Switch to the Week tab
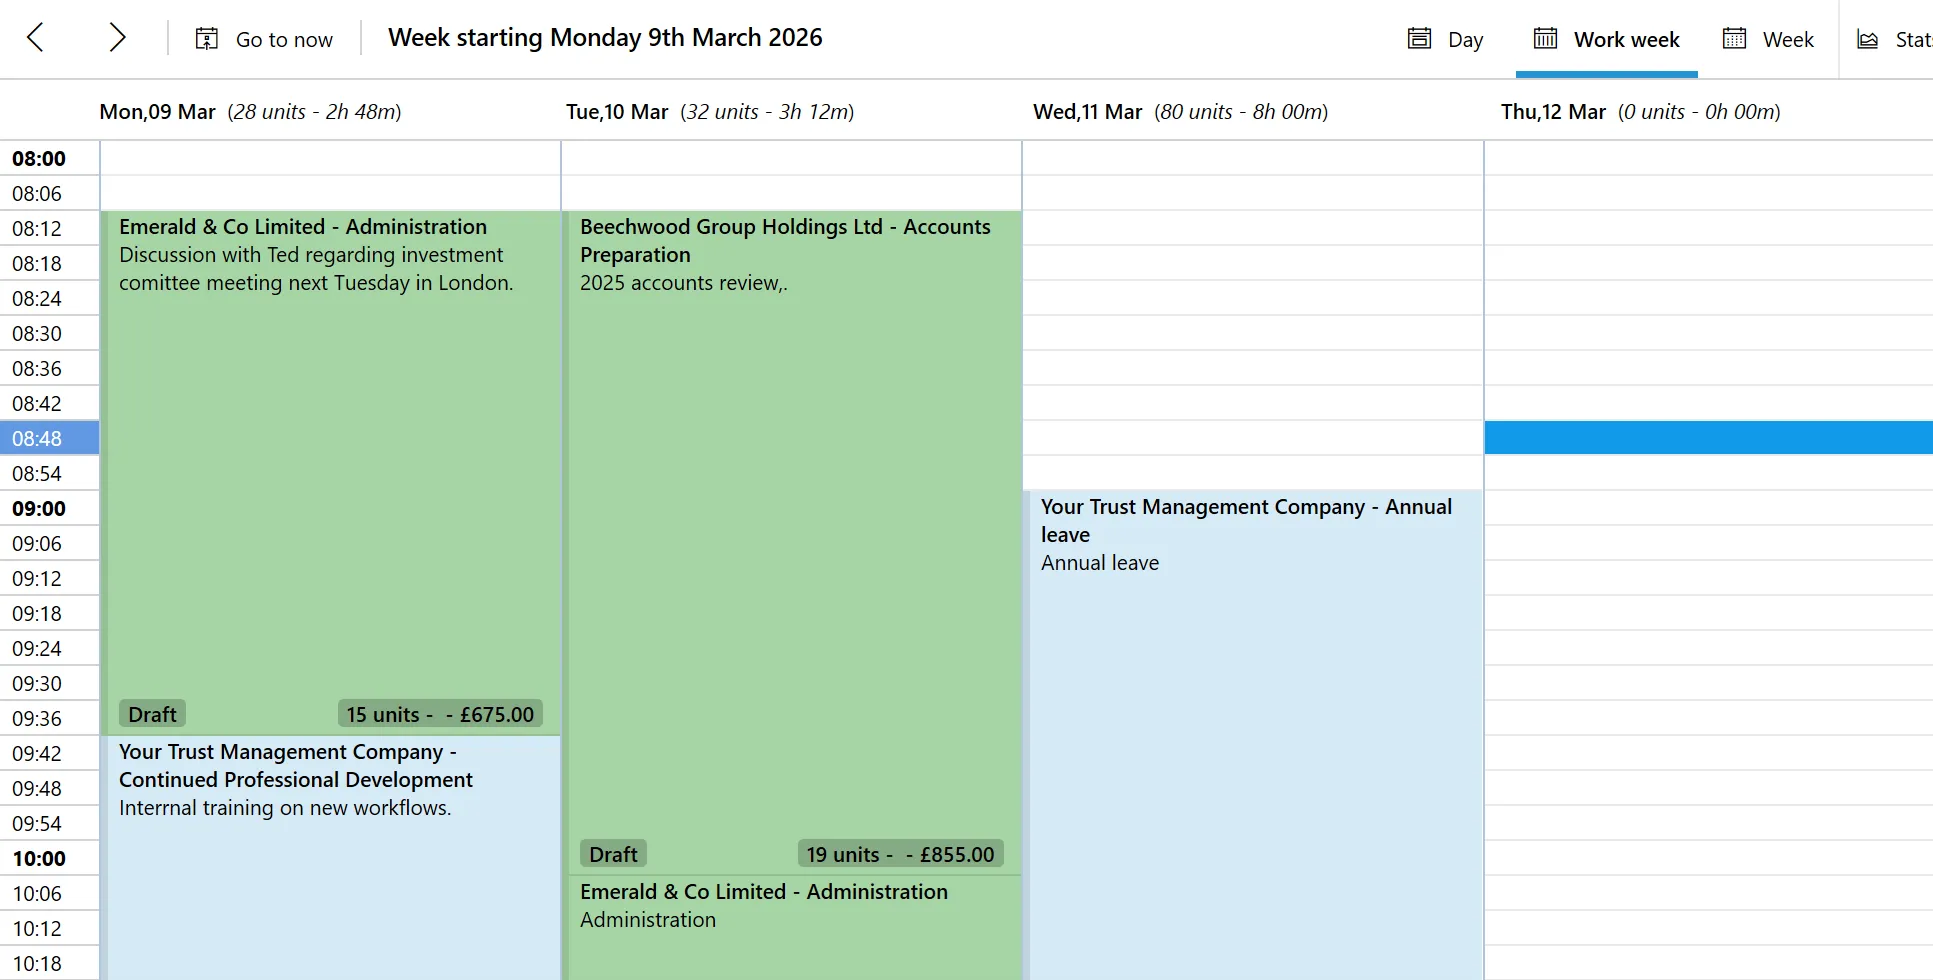Image resolution: width=1933 pixels, height=980 pixels. (x=1789, y=39)
